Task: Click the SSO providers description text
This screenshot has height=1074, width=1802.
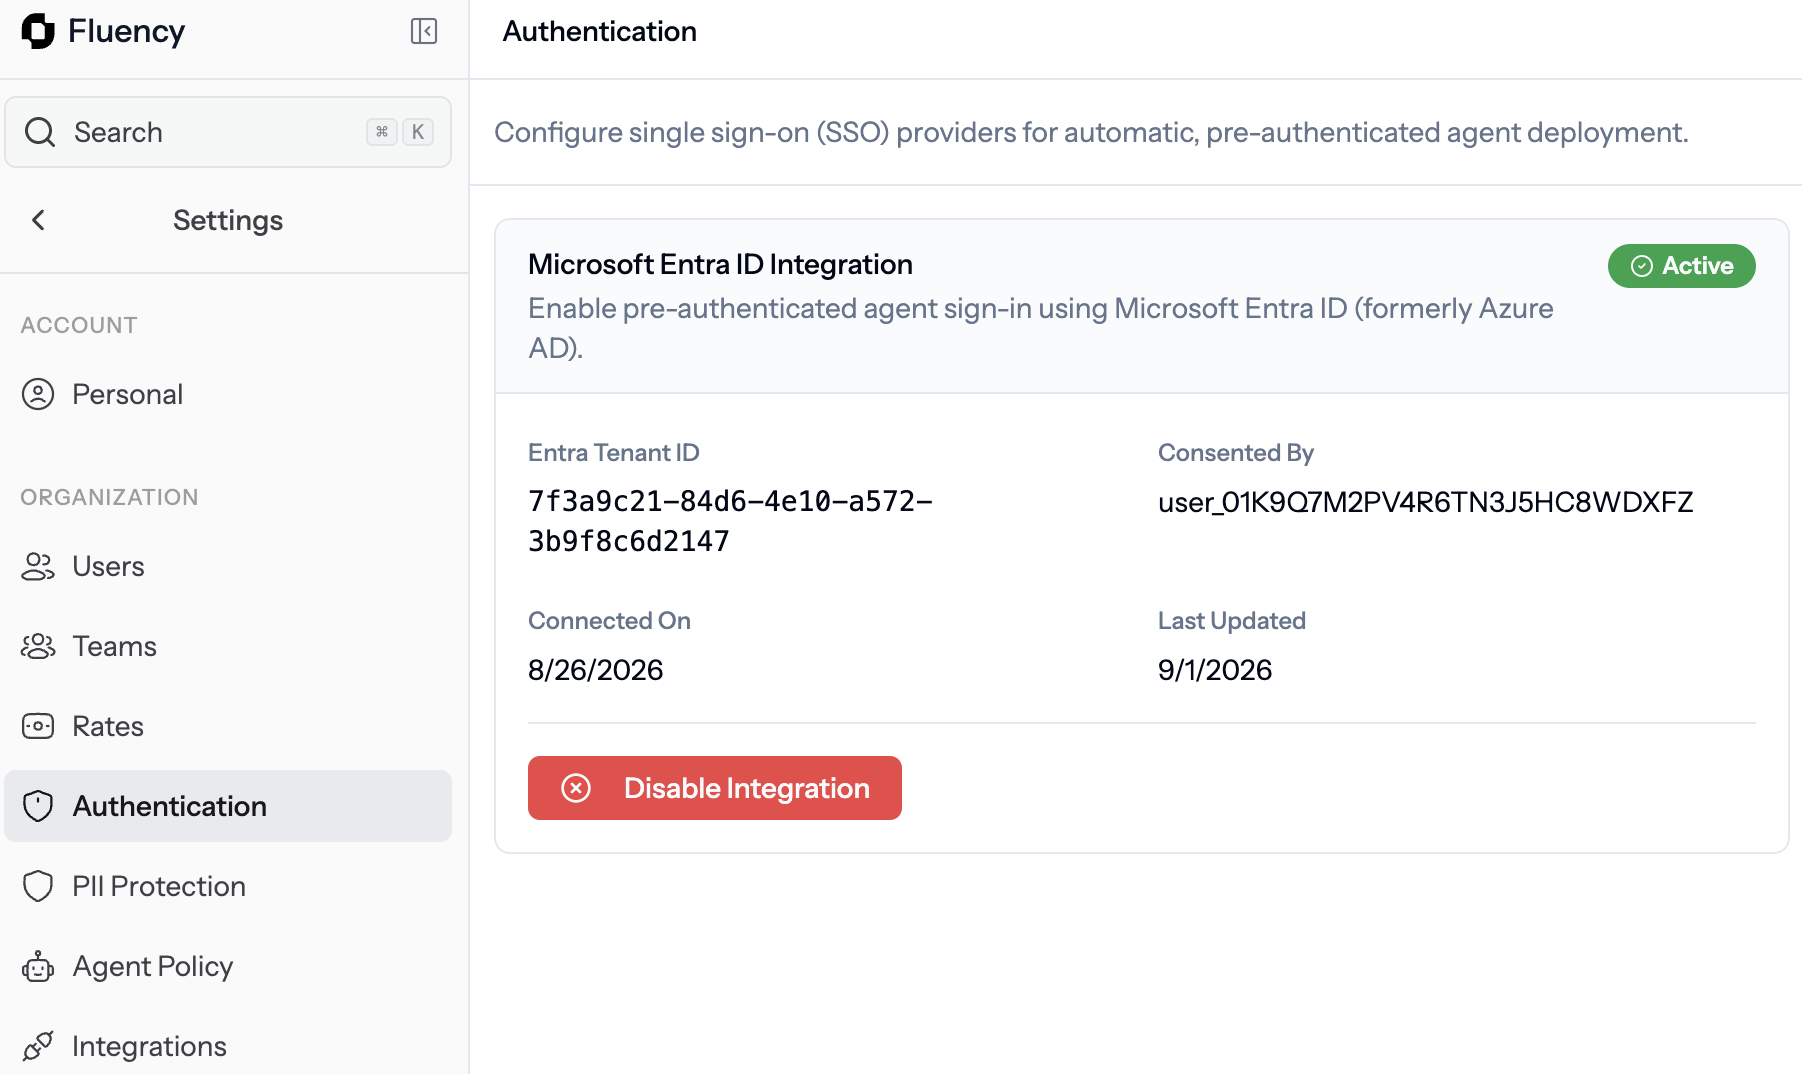Action: tap(1091, 132)
